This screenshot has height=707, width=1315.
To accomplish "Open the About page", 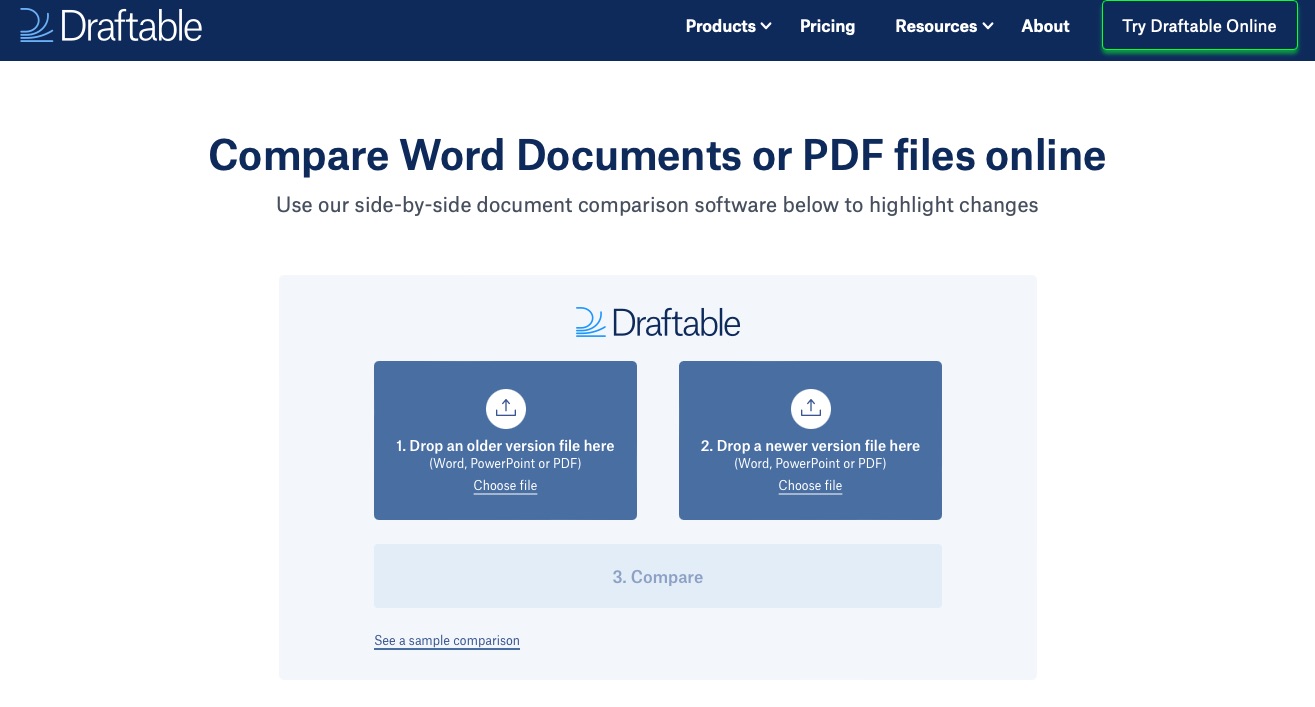I will coord(1045,26).
